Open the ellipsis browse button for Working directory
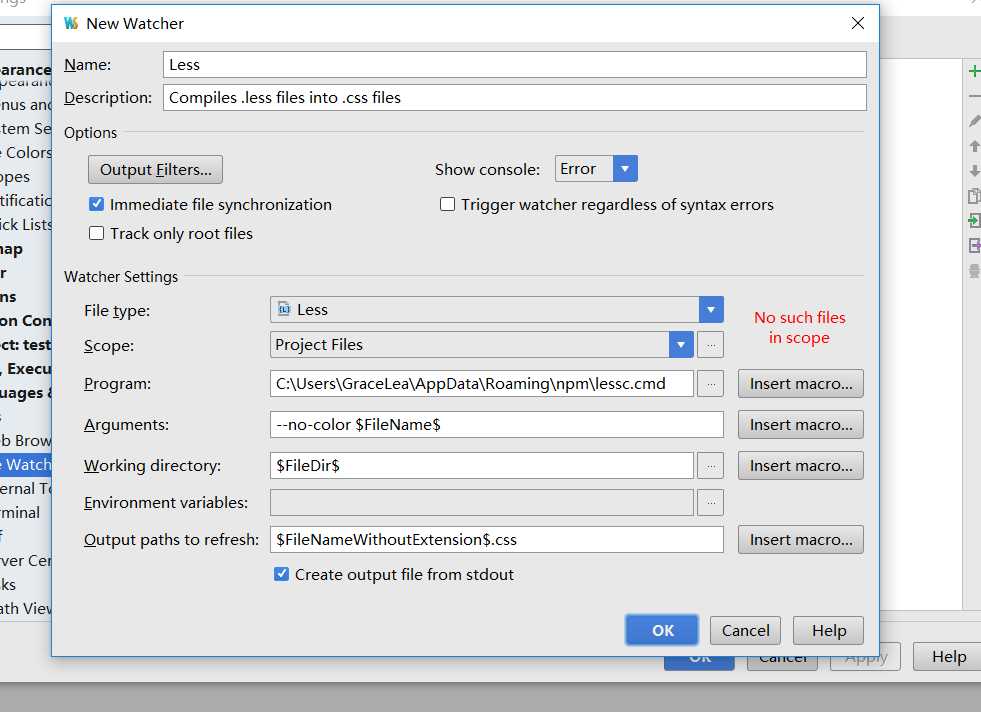Image resolution: width=981 pixels, height=712 pixels. (x=711, y=465)
